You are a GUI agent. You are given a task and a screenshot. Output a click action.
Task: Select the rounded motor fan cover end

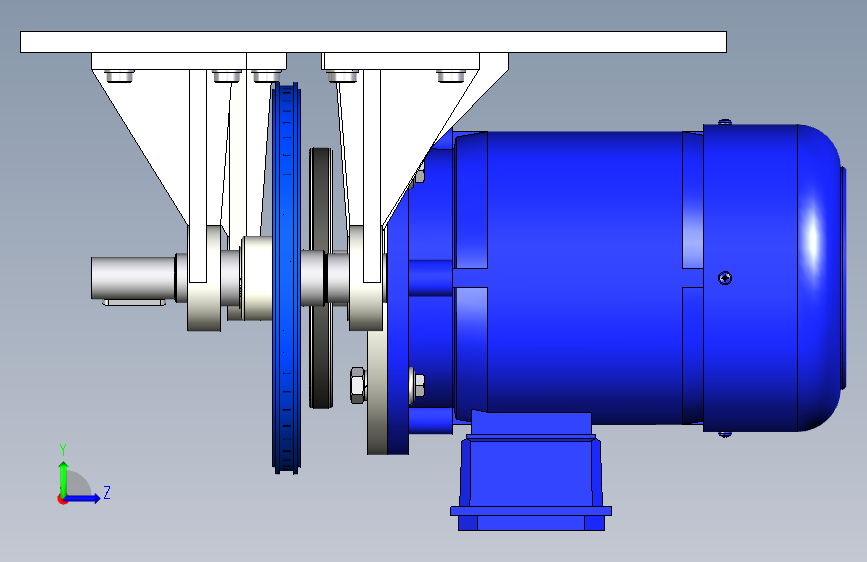tap(819, 278)
